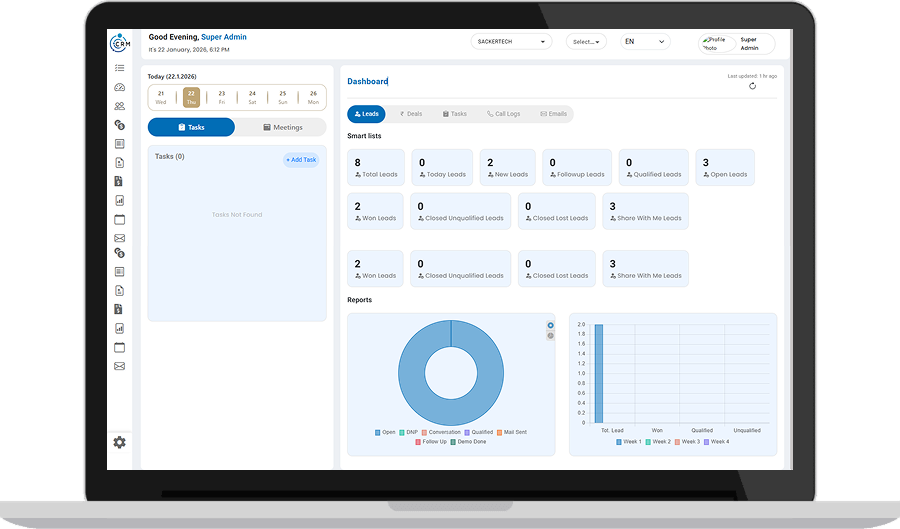Click the Tot. Lead bar in bar chart
Image resolution: width=900 pixels, height=529 pixels.
pyautogui.click(x=599, y=374)
